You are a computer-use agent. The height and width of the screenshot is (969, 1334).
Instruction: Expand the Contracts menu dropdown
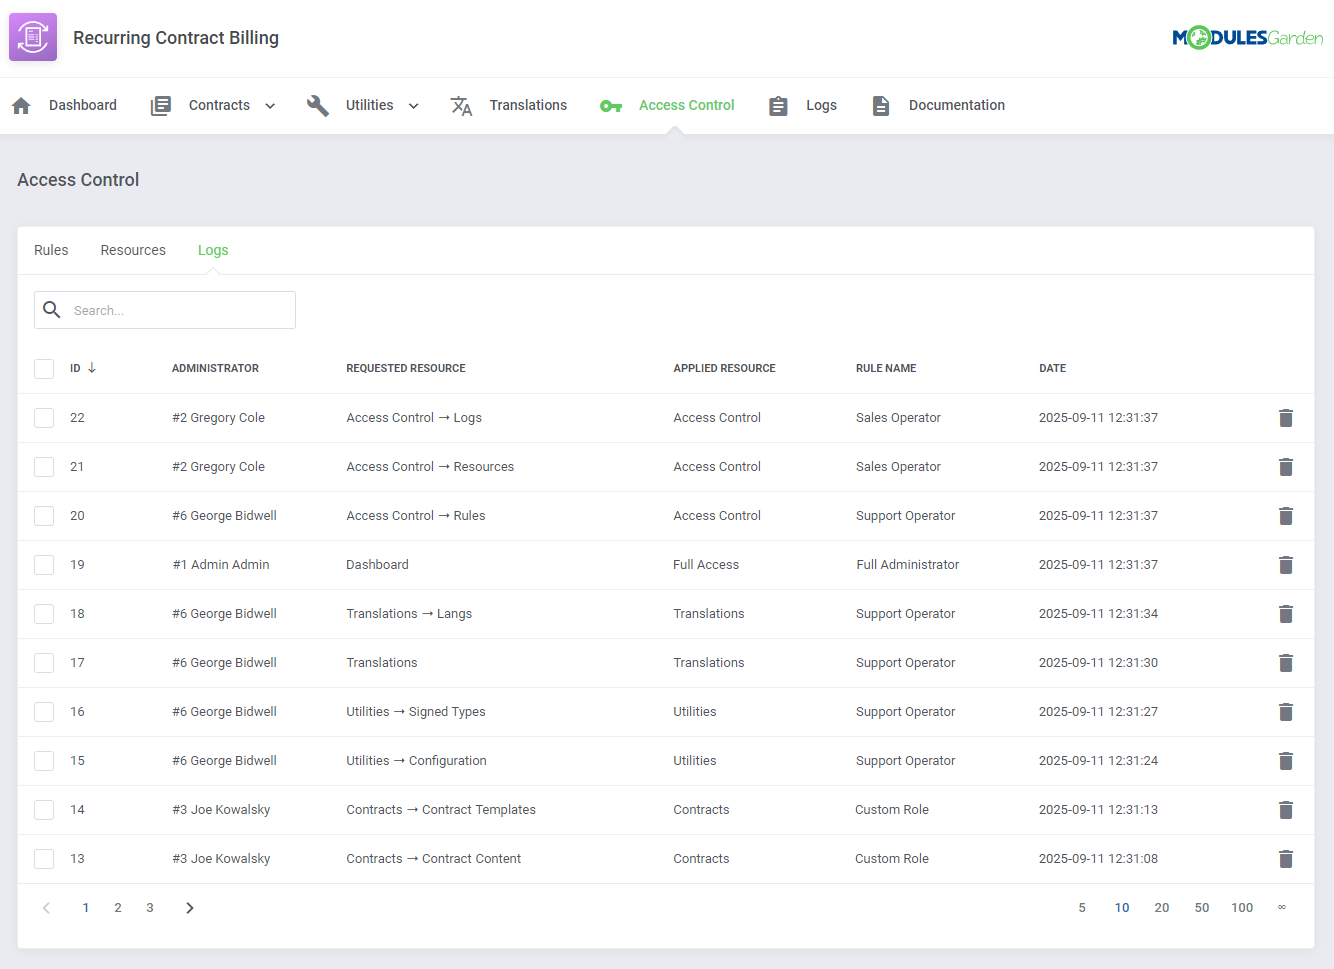point(269,105)
